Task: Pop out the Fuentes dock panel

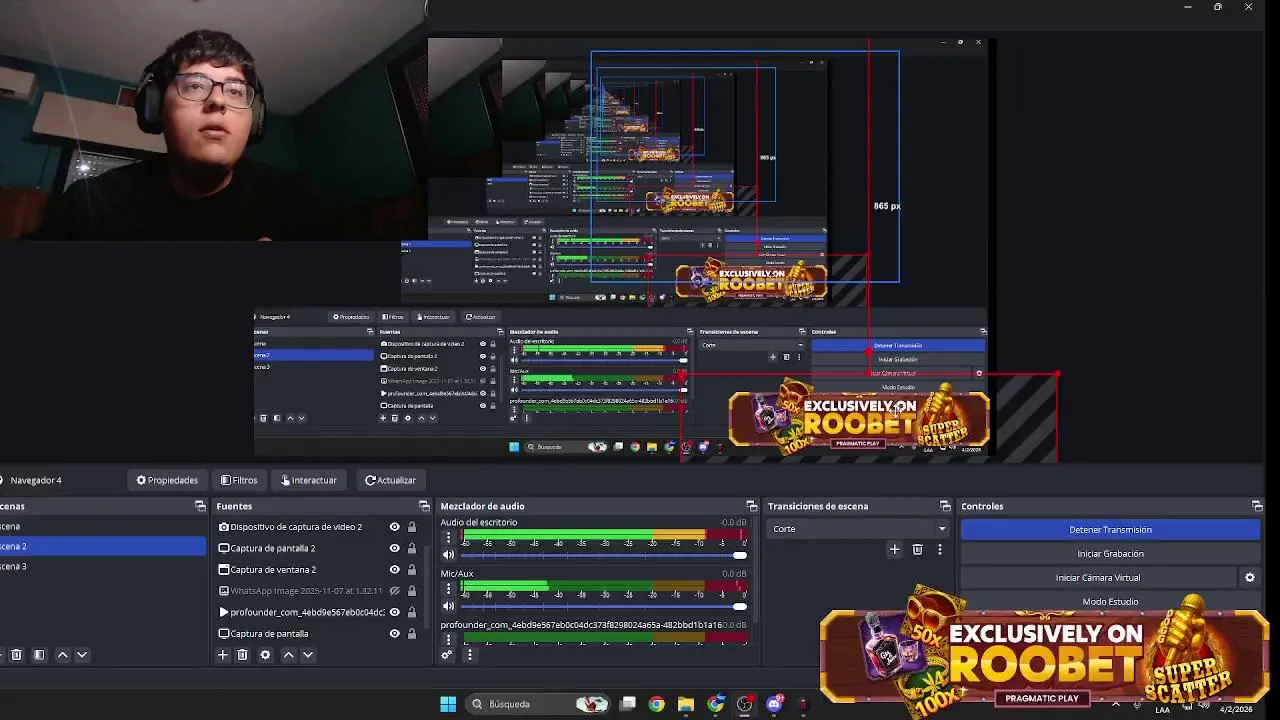Action: [424, 506]
